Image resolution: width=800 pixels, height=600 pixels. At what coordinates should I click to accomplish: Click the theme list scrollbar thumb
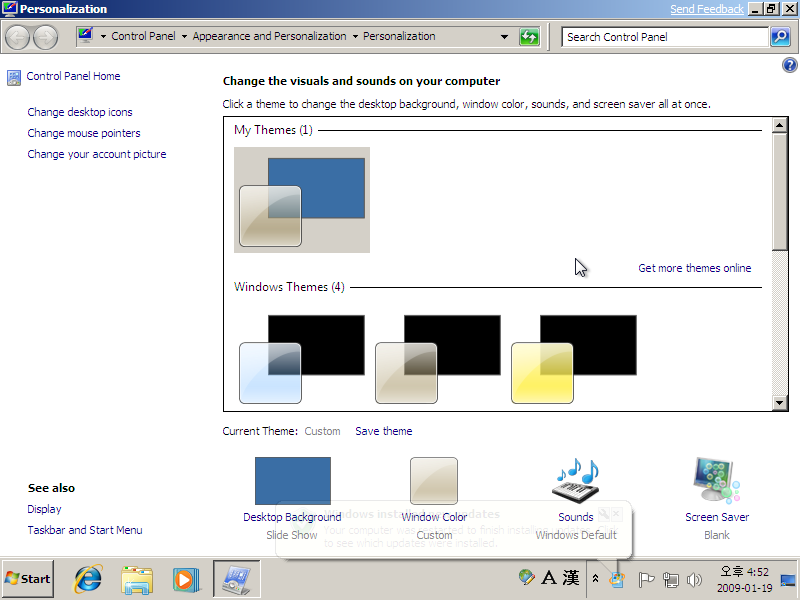tap(780, 192)
